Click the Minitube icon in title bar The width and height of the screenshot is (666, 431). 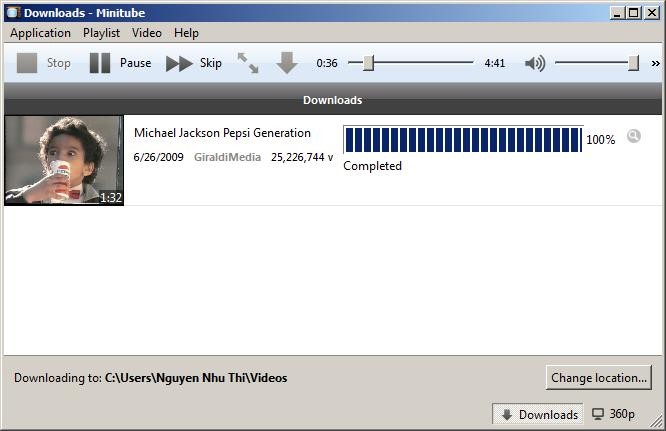tap(12, 13)
